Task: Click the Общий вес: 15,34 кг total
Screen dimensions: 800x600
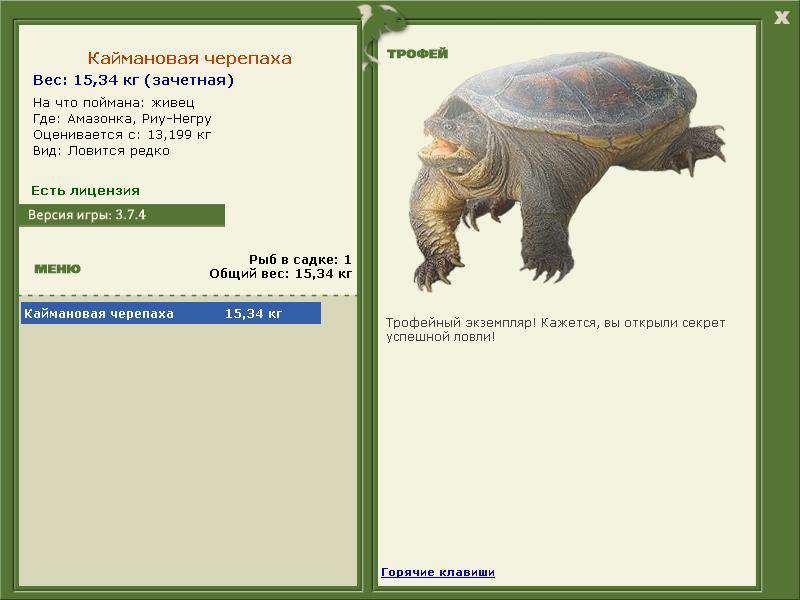Action: pyautogui.click(x=281, y=274)
